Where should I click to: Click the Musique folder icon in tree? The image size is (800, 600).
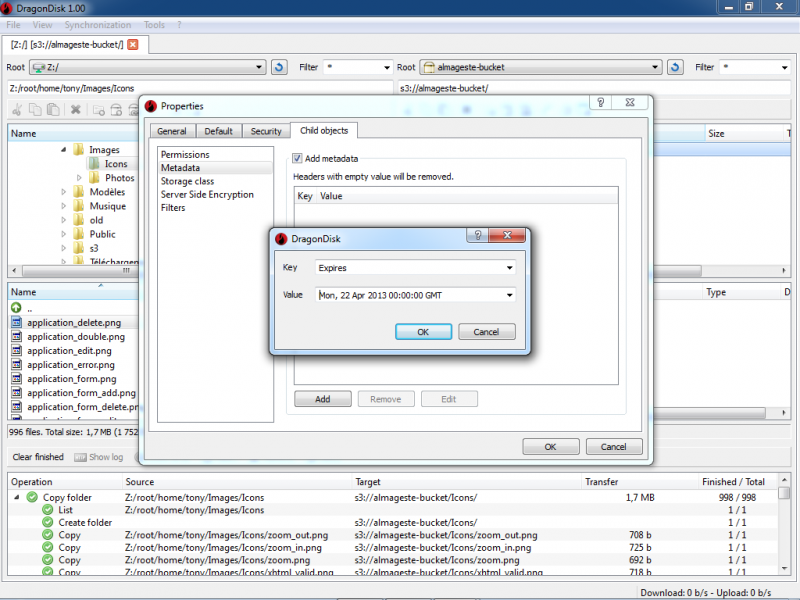79,206
